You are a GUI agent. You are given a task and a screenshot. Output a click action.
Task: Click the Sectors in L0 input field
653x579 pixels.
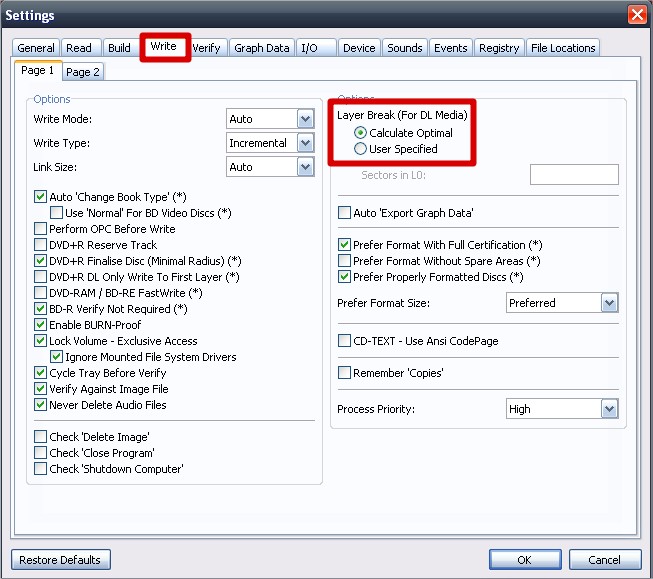pyautogui.click(x=574, y=175)
